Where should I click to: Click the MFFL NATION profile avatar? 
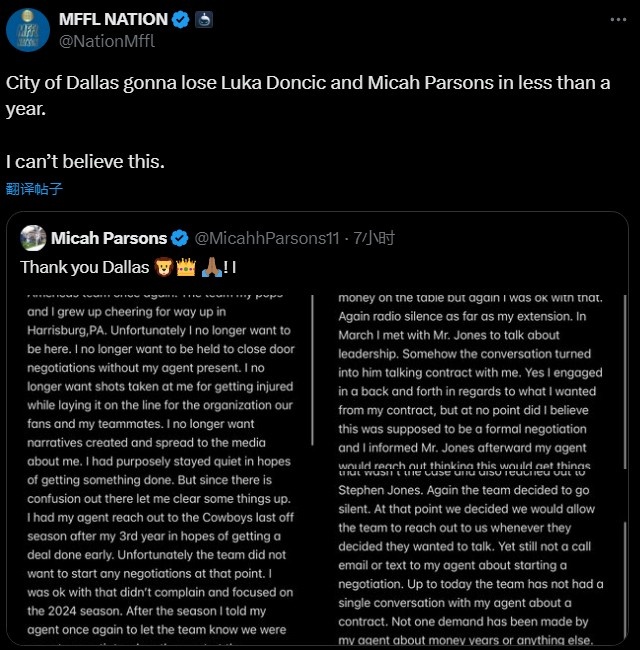28,29
